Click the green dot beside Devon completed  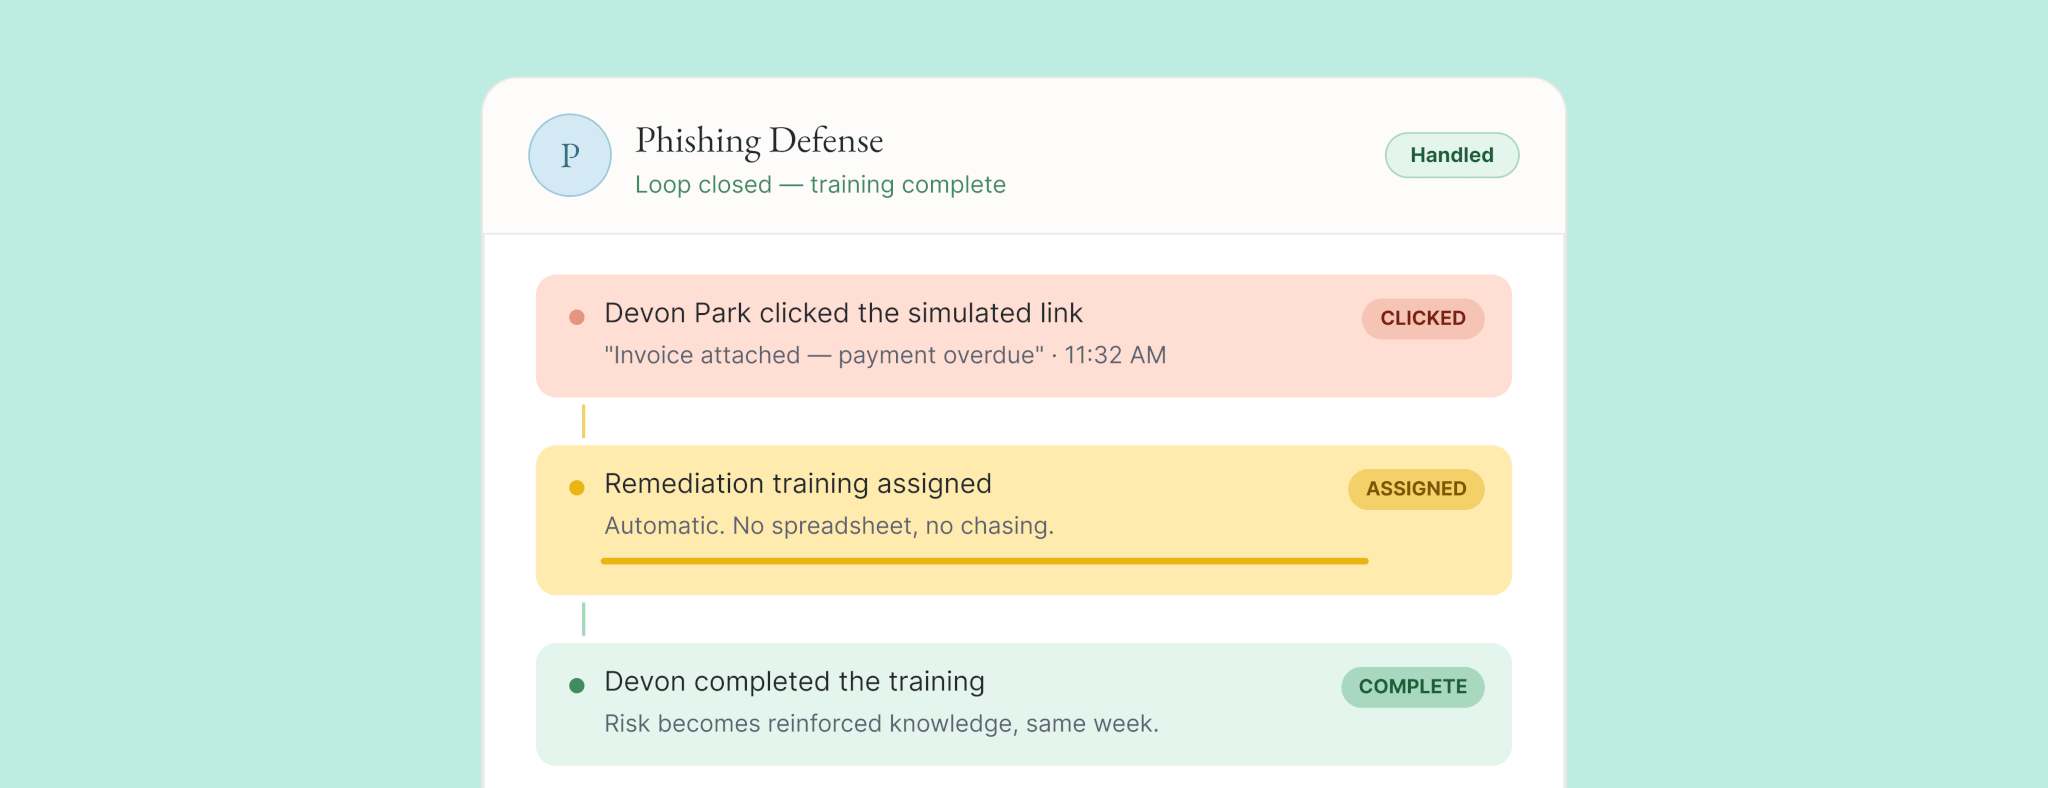point(577,685)
